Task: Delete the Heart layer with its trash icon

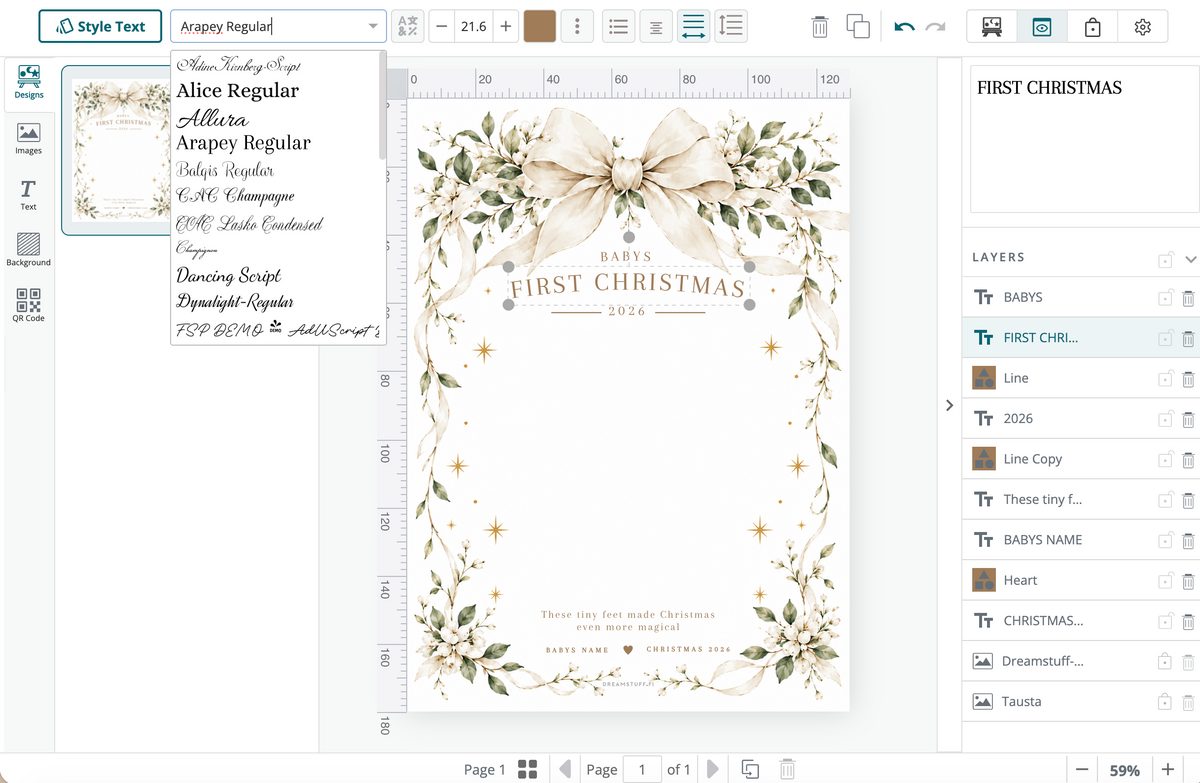Action: point(1188,580)
